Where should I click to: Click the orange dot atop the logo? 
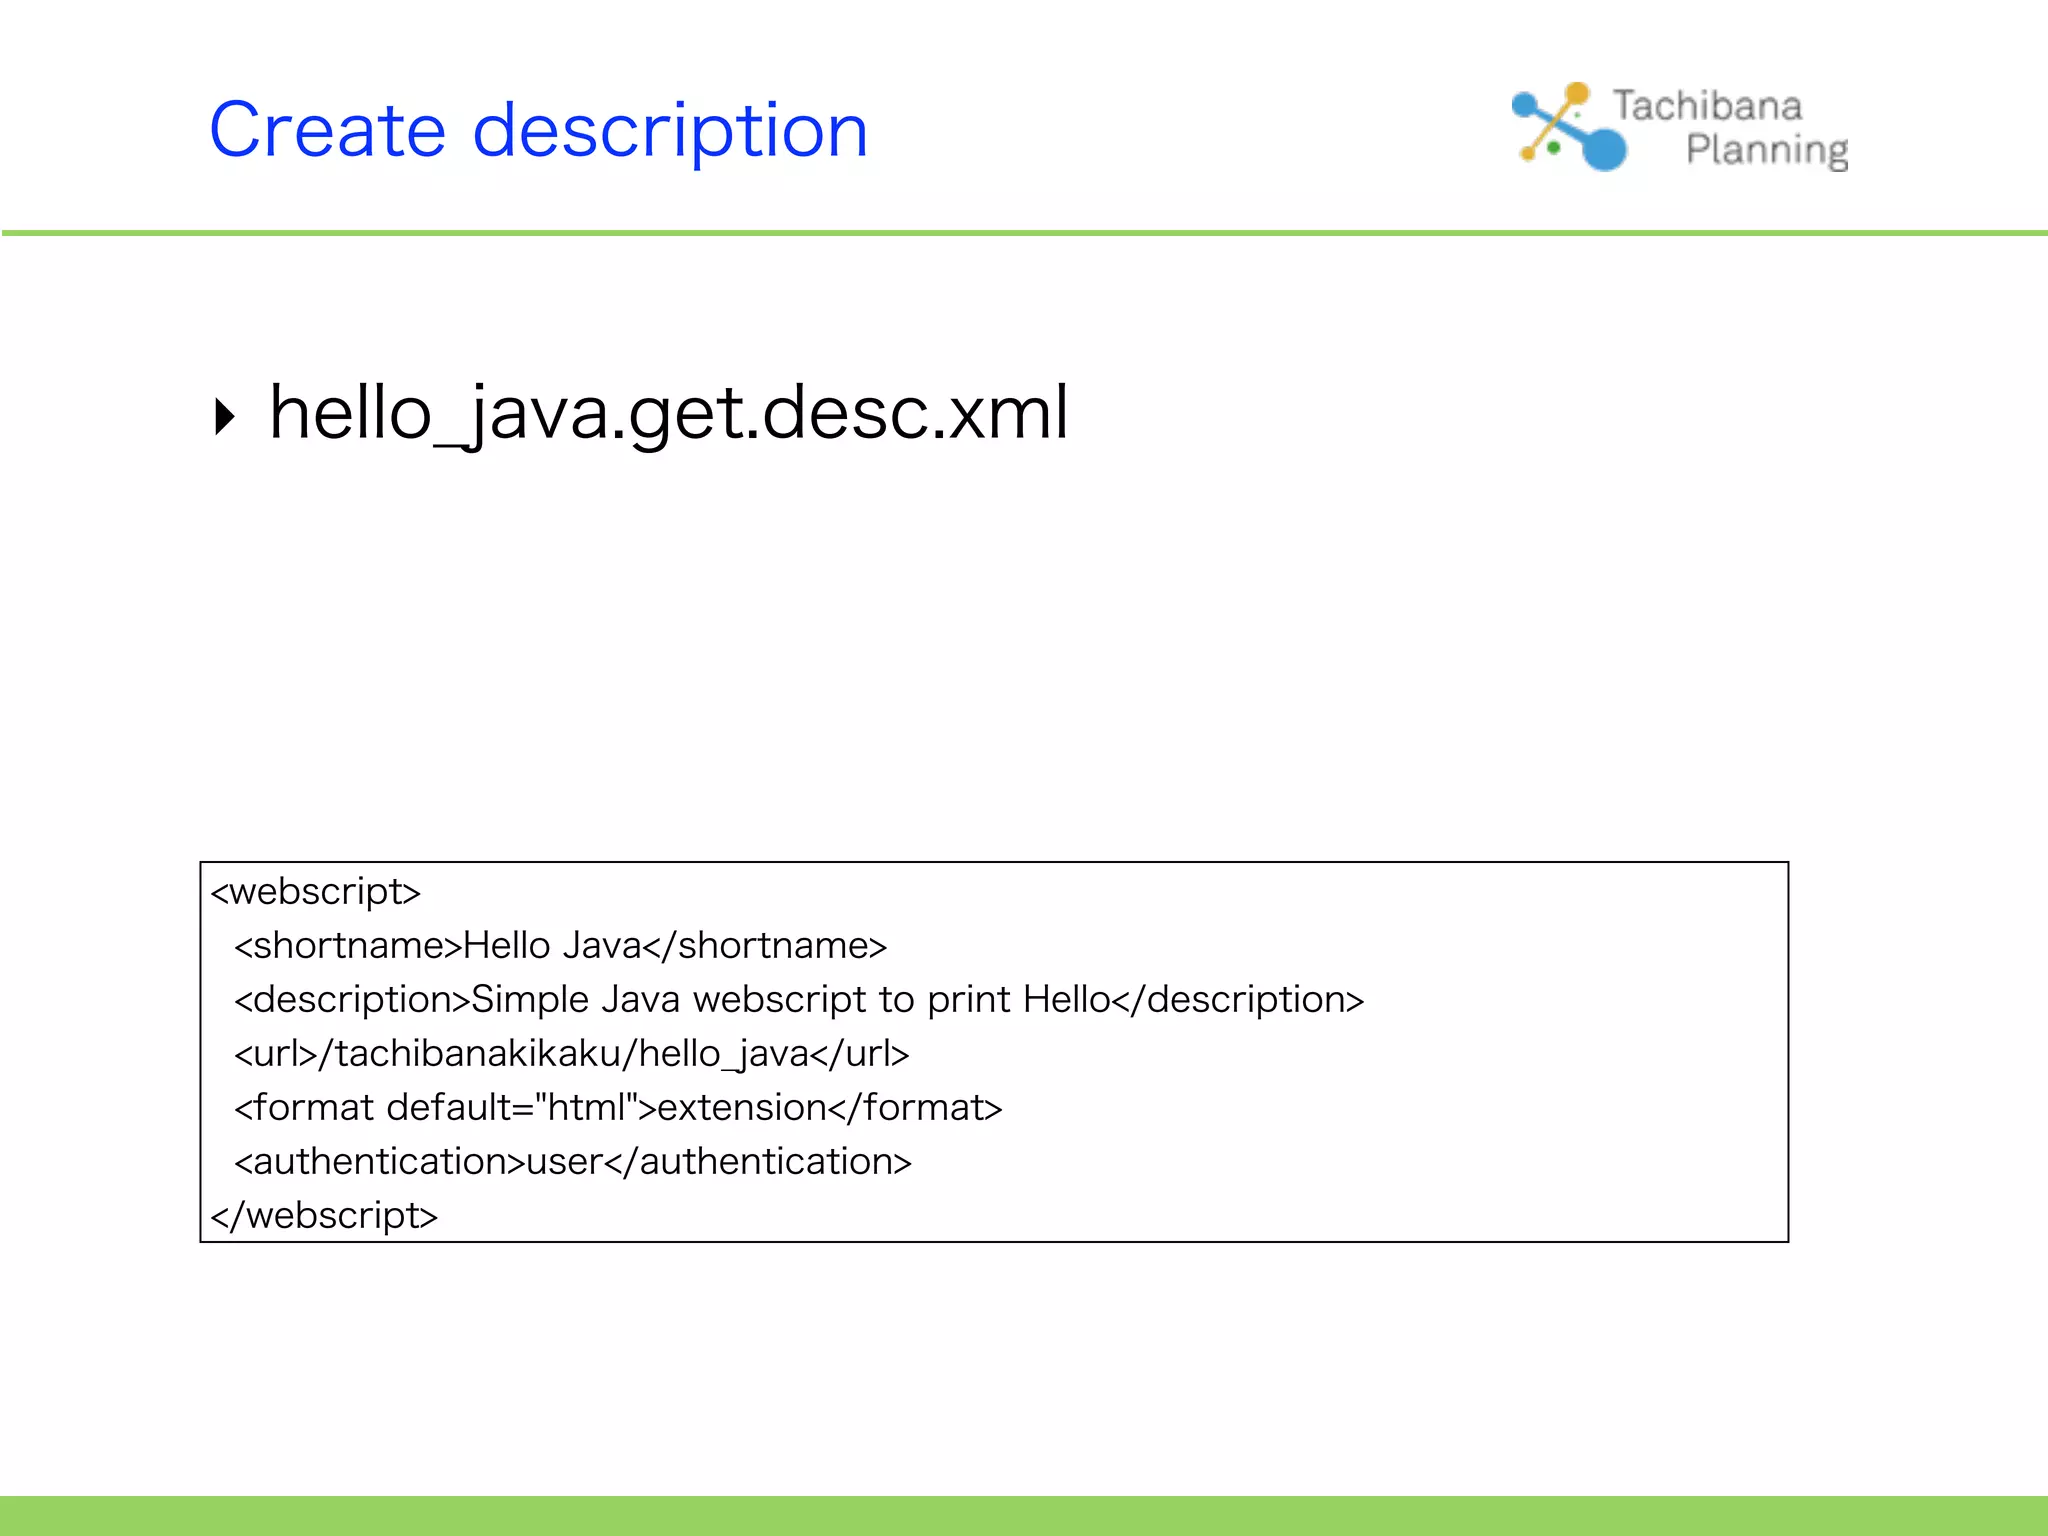[x=1577, y=93]
